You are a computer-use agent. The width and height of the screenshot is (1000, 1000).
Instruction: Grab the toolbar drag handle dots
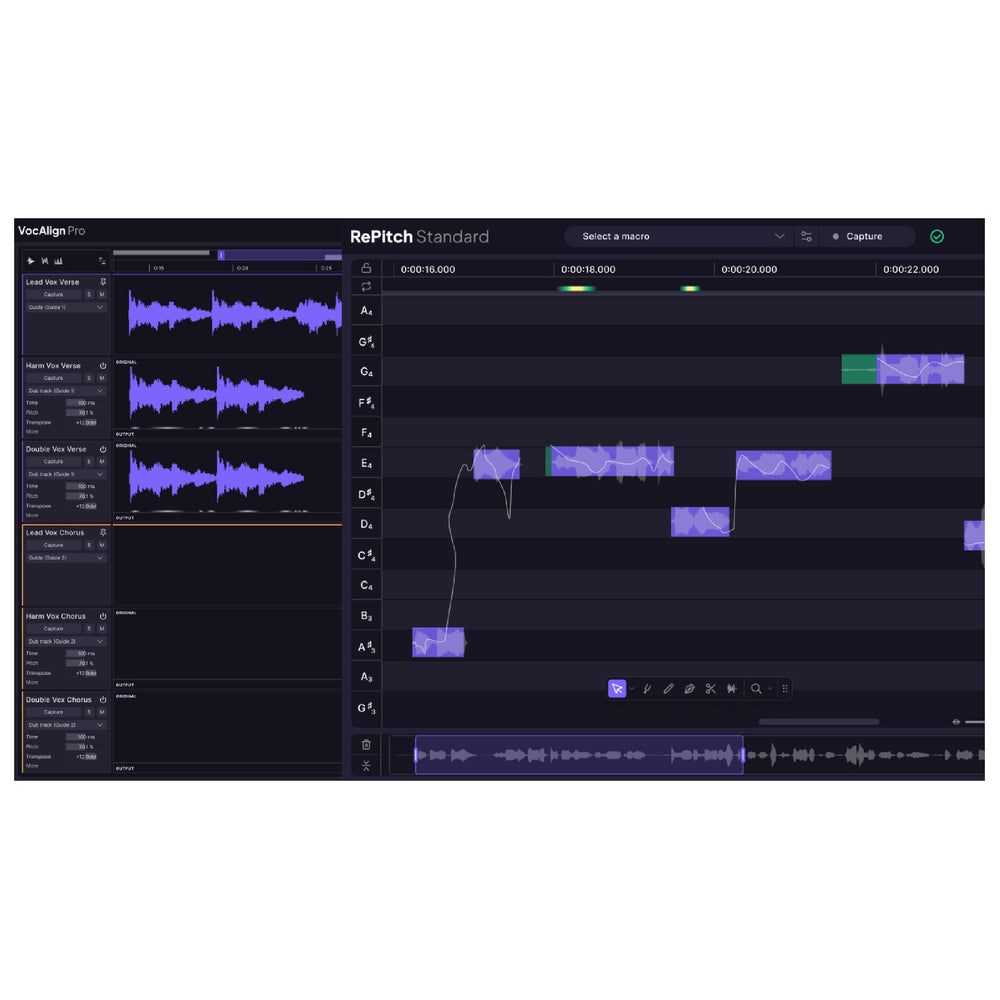[x=785, y=689]
